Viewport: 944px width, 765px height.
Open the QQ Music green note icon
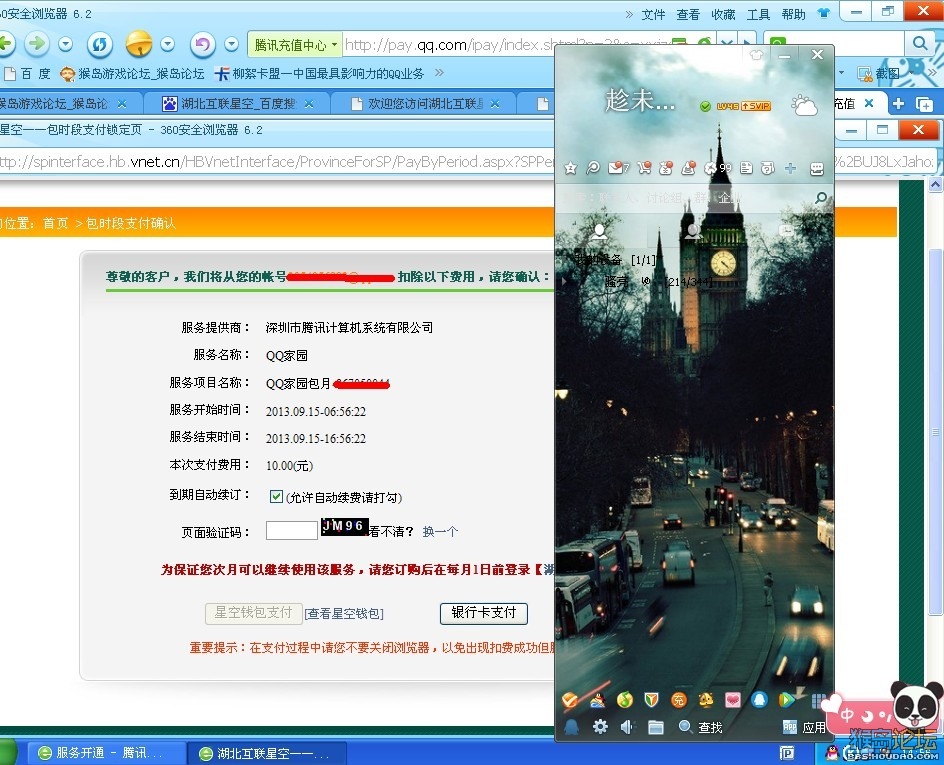point(625,699)
